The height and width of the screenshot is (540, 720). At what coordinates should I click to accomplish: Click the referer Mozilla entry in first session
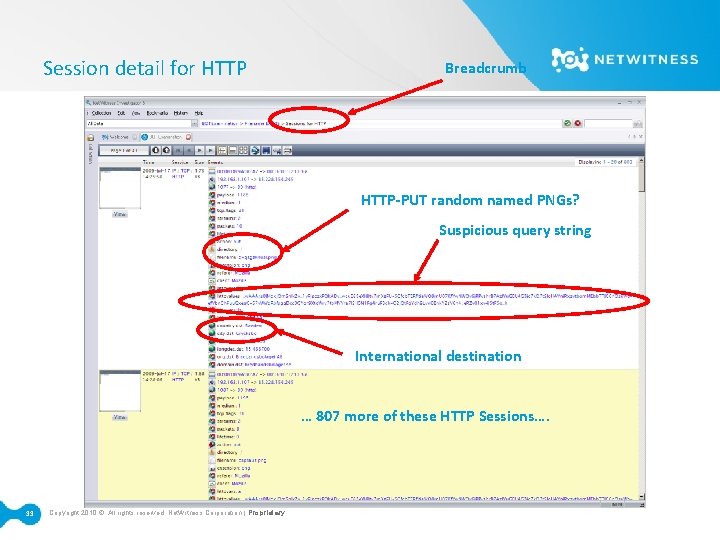click(x=233, y=273)
